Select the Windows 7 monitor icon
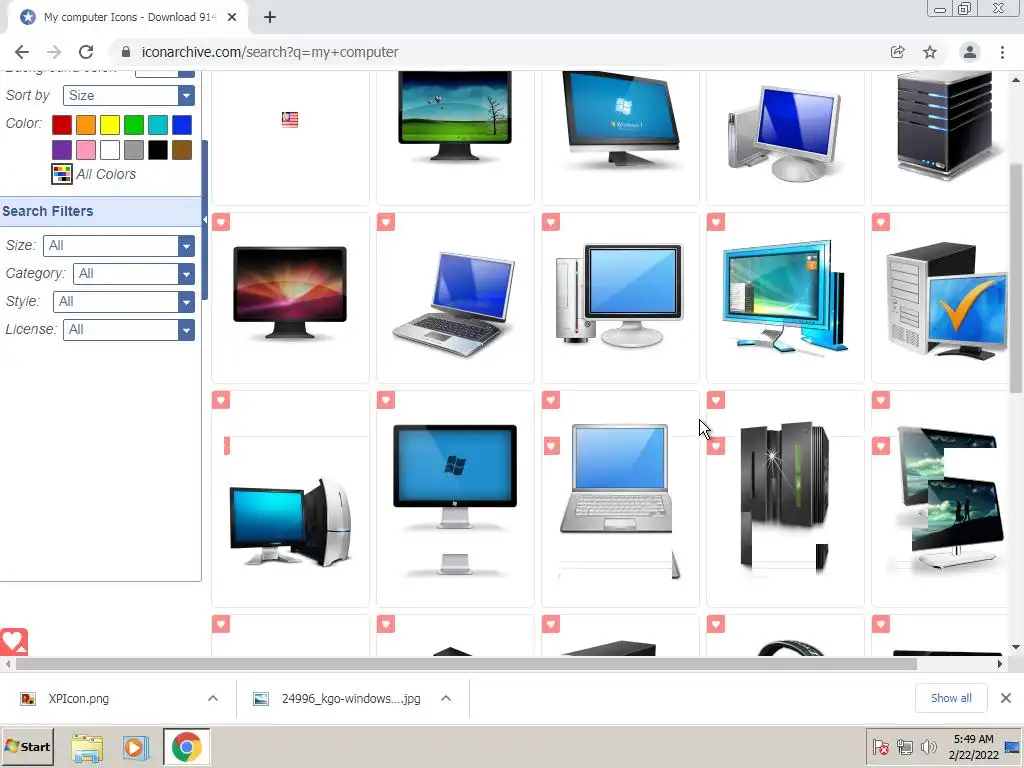 coord(620,119)
